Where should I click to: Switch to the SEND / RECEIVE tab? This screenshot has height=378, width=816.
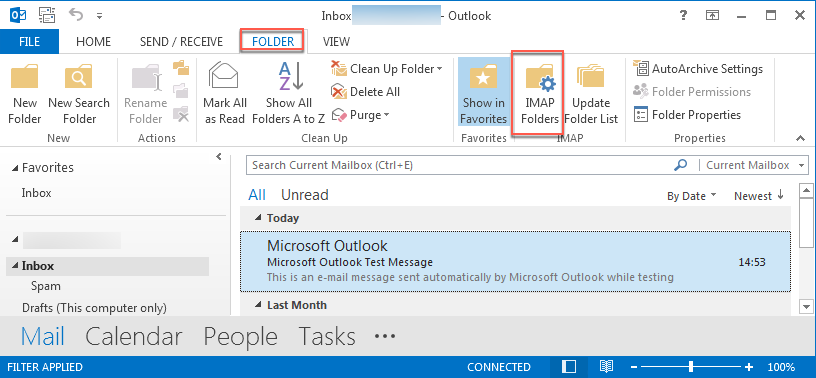(x=181, y=42)
